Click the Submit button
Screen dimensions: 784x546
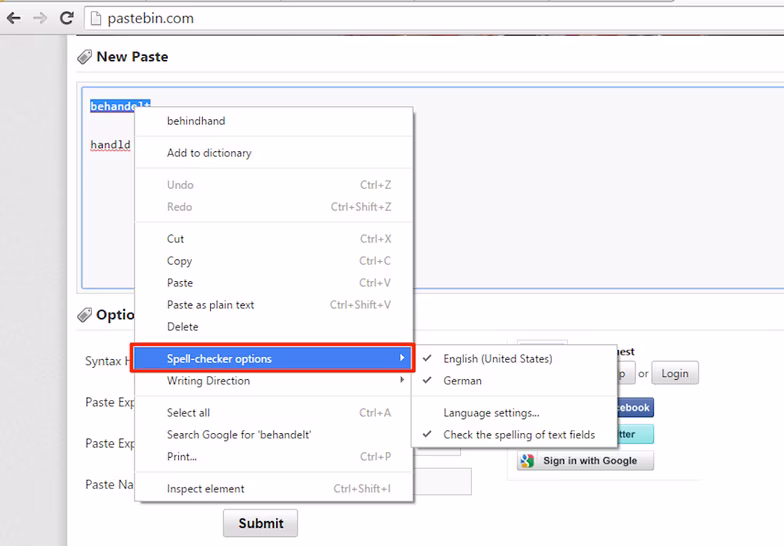click(x=260, y=524)
